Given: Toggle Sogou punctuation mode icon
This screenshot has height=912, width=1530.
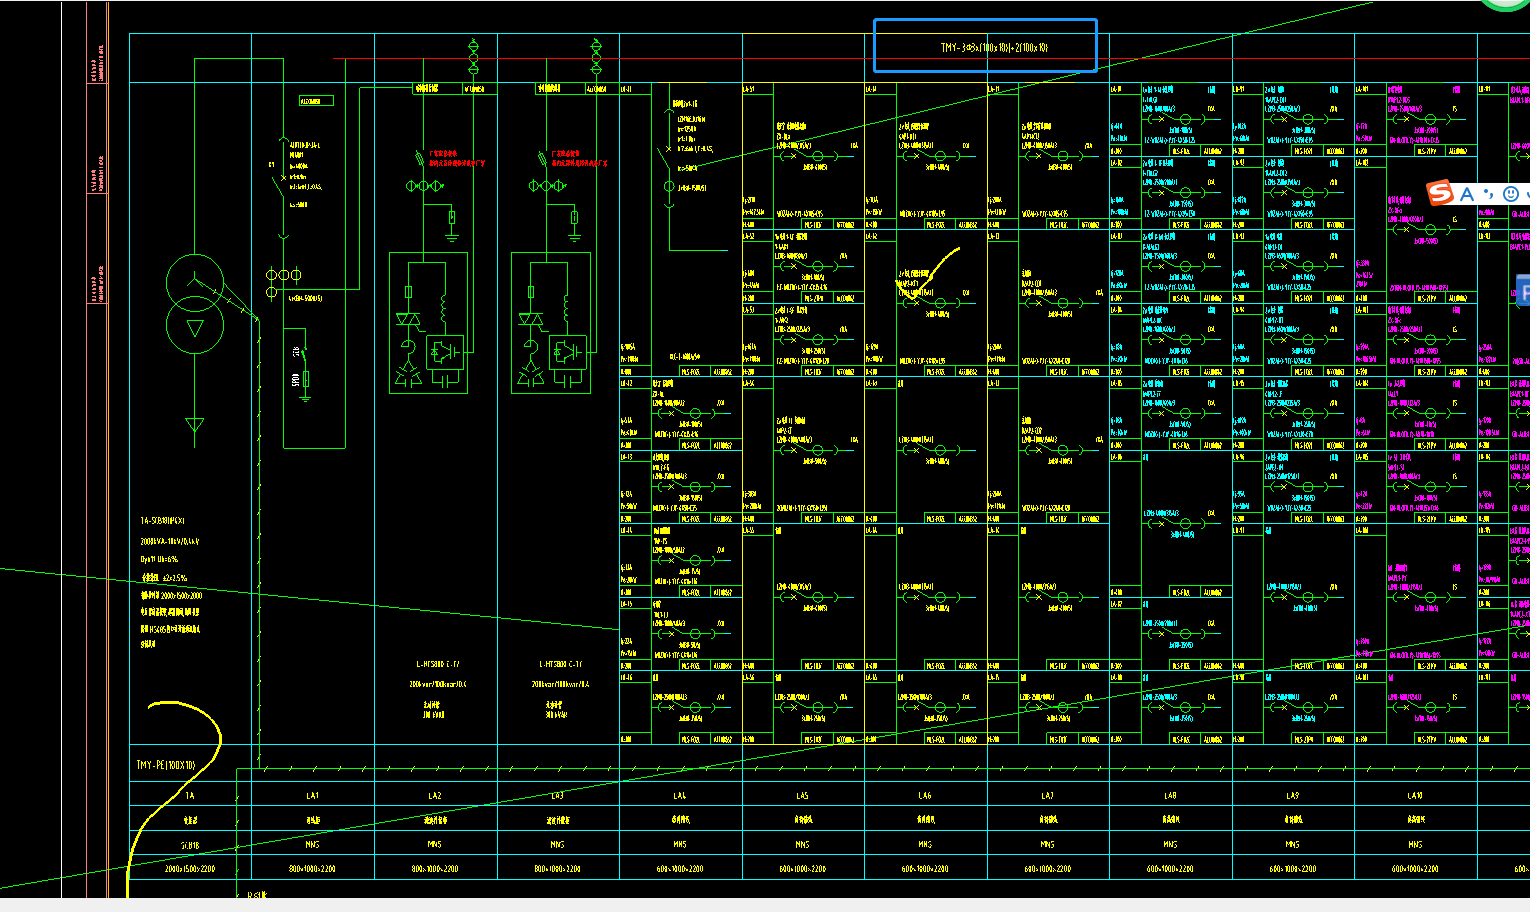Looking at the screenshot, I should click(x=1489, y=194).
